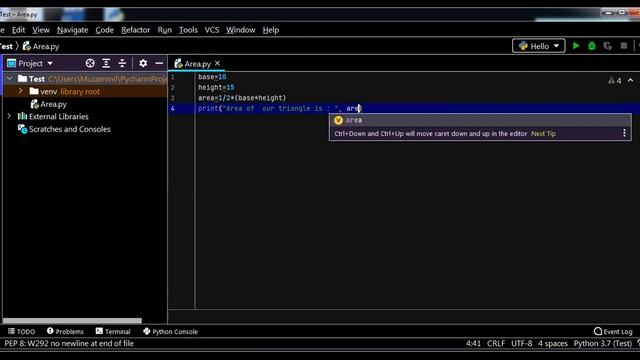The image size is (640, 360).
Task: Click the UTF-8 encoding status
Action: [522, 343]
